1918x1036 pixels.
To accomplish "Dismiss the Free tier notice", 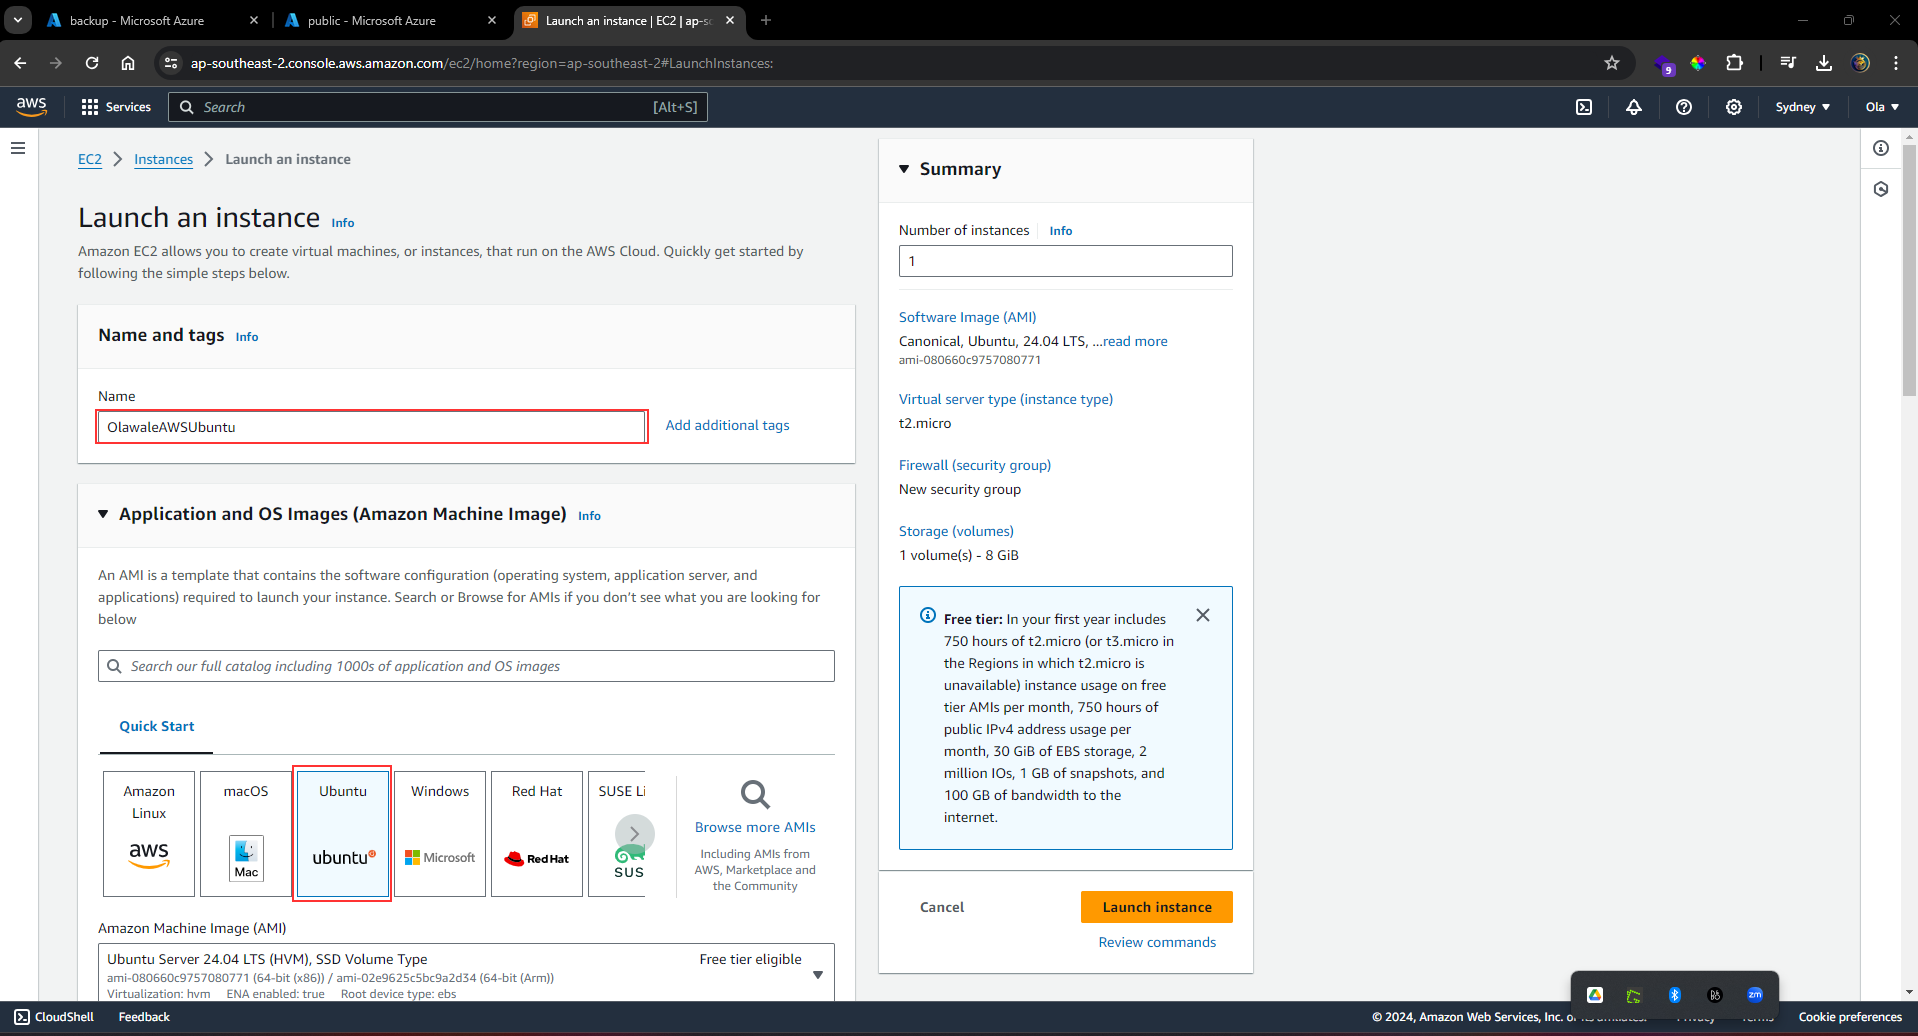I will coord(1203,615).
